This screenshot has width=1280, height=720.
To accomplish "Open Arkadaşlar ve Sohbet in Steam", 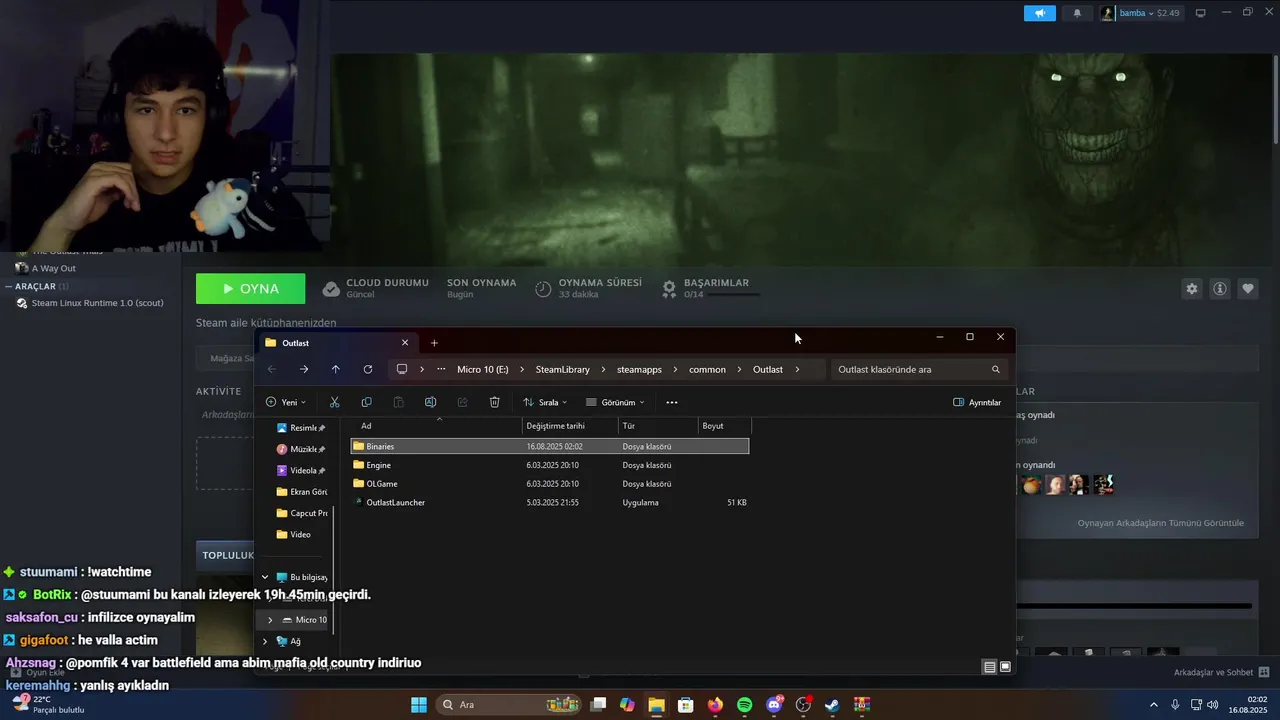I will click(1221, 672).
